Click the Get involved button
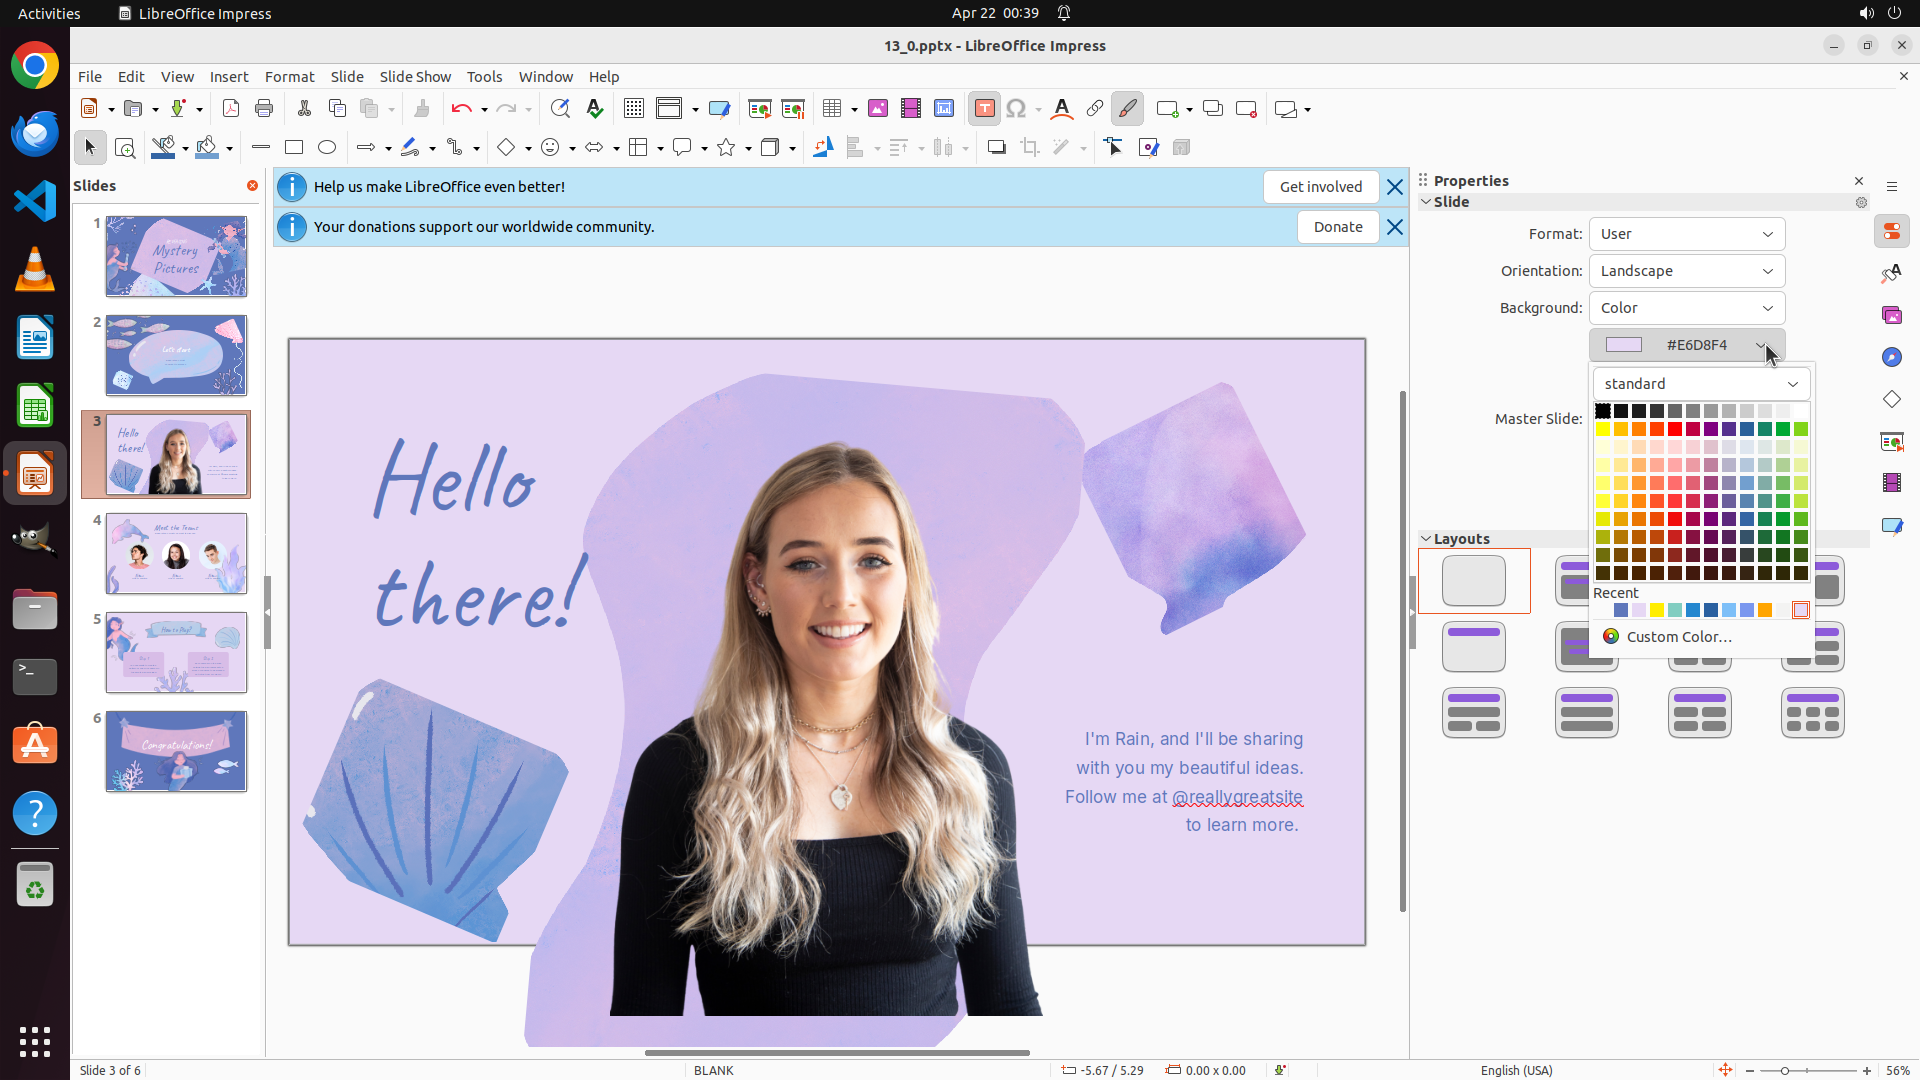The width and height of the screenshot is (1920, 1080). [x=1320, y=187]
